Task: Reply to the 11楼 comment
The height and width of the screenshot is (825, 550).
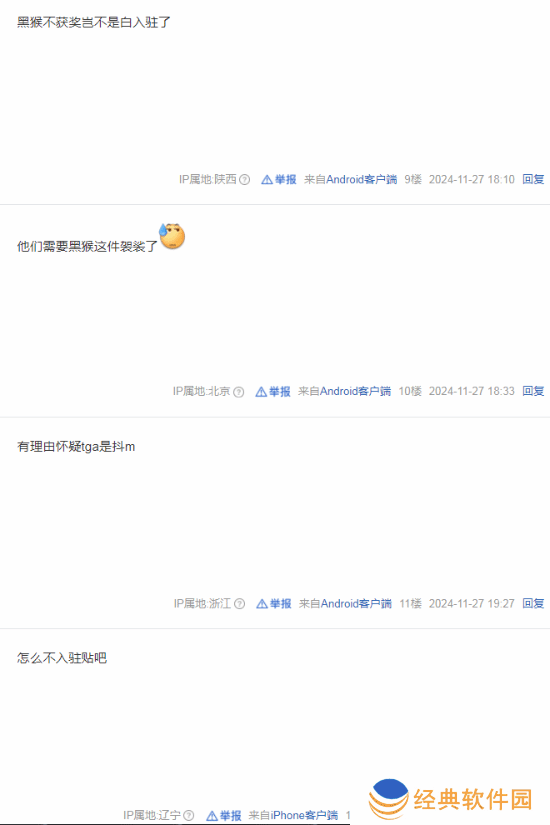Action: pos(533,603)
